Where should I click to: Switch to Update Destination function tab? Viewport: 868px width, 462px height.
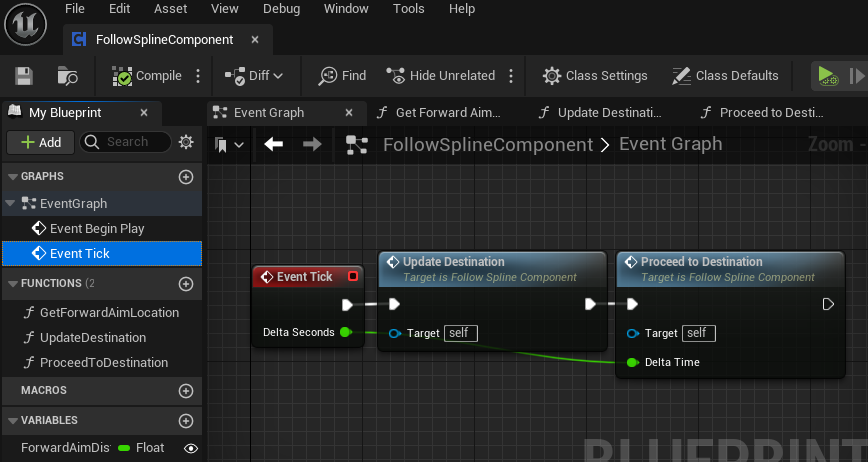[x=601, y=113]
